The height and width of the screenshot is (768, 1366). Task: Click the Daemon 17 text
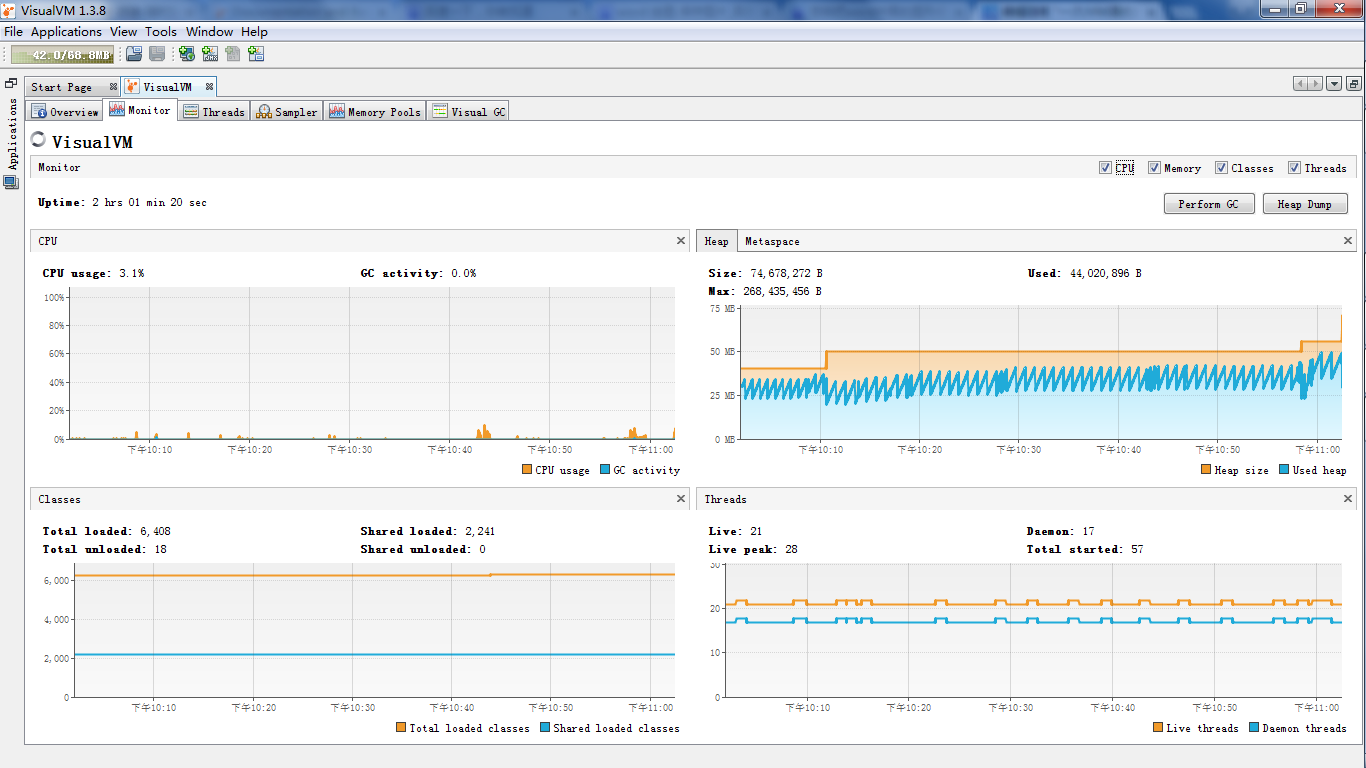[1060, 531]
